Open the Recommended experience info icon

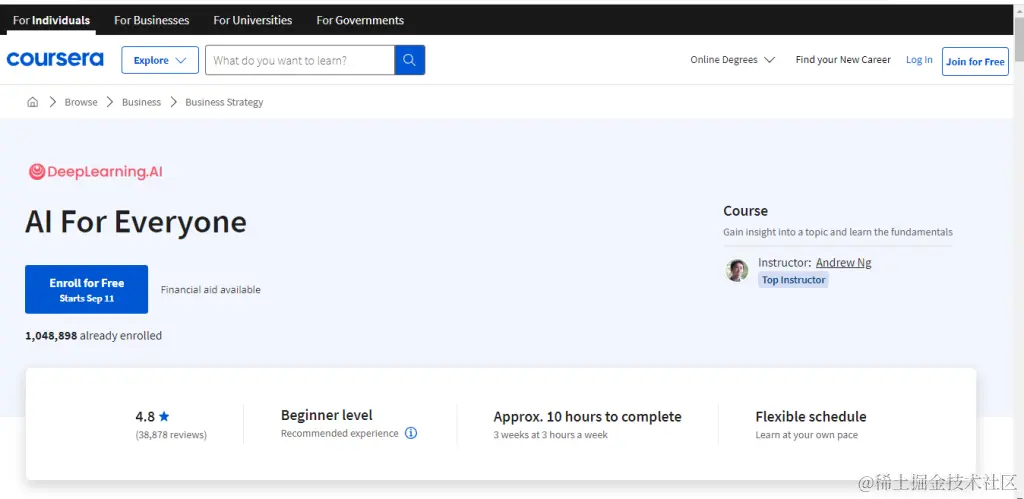[x=411, y=433]
